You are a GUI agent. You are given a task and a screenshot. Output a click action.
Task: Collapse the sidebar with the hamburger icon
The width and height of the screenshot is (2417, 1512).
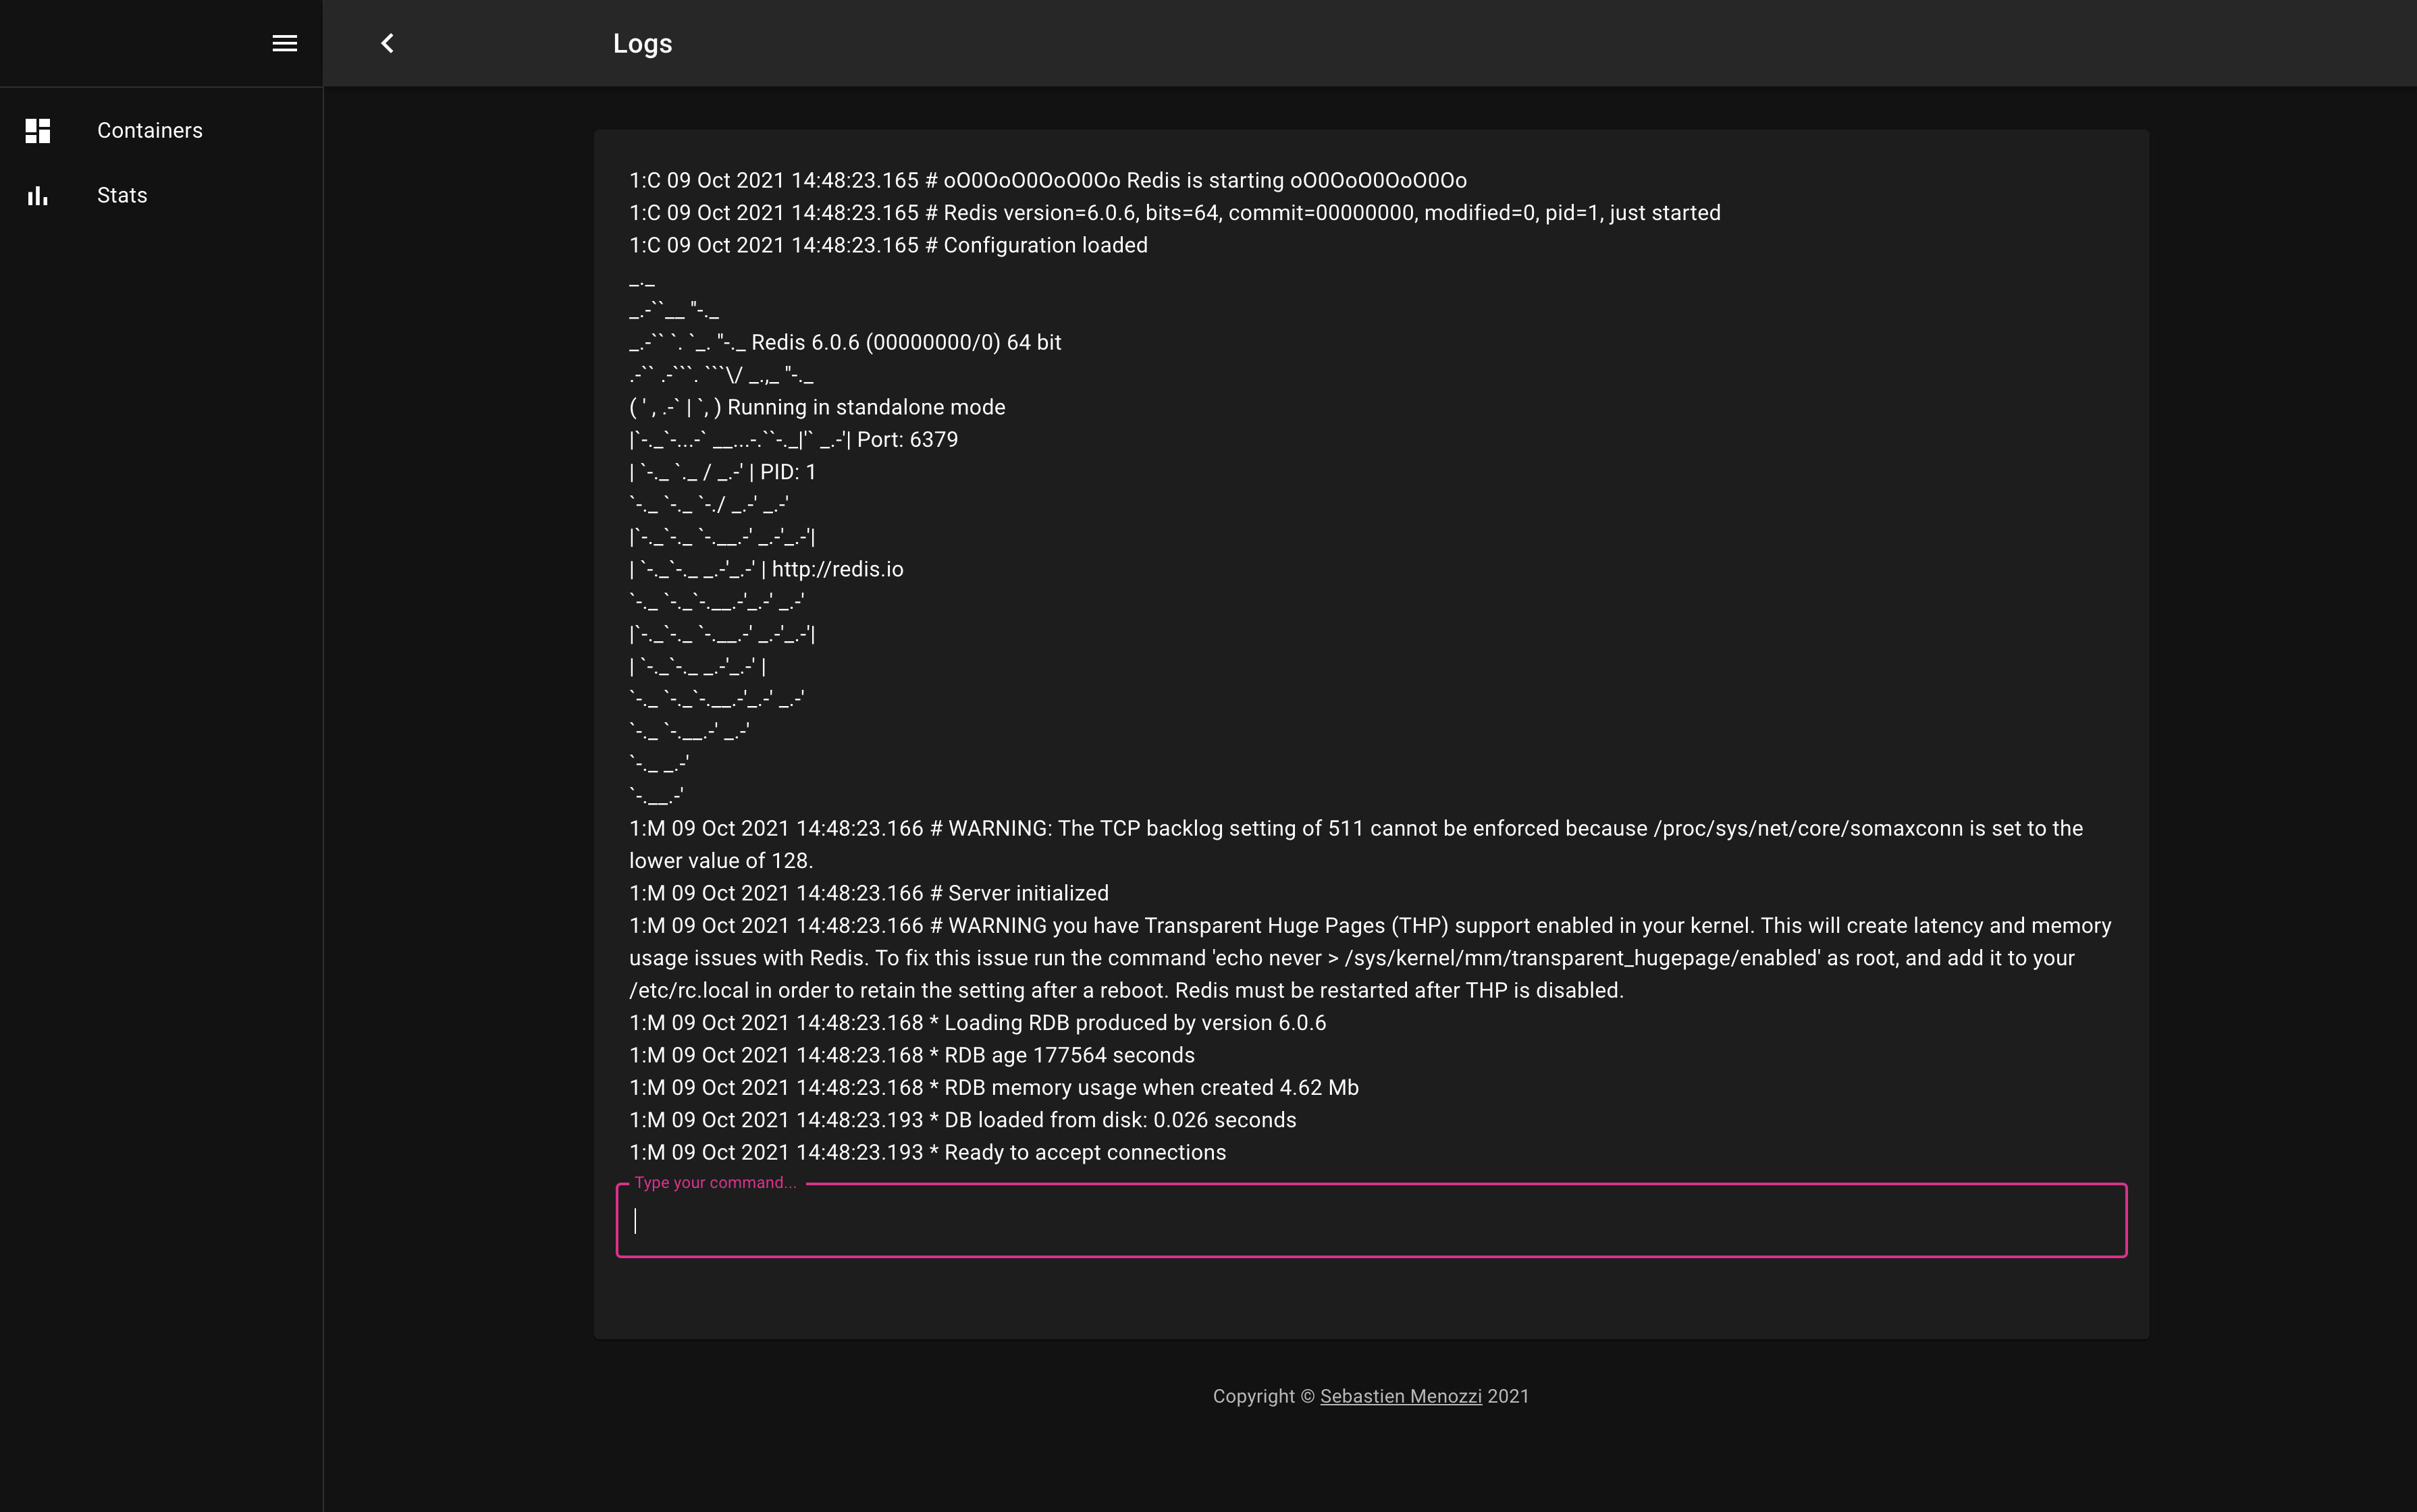click(x=284, y=43)
